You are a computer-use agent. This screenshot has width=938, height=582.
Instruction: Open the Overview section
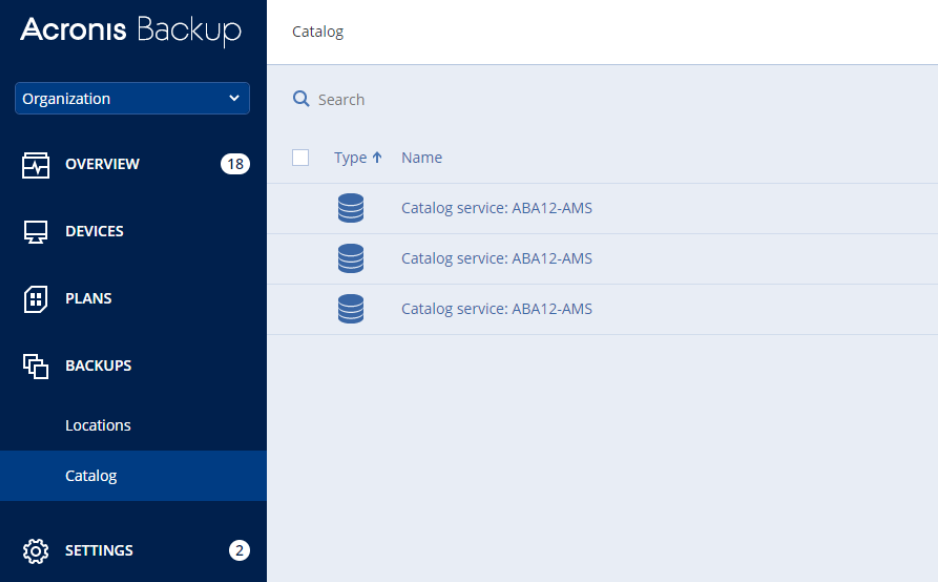[102, 164]
